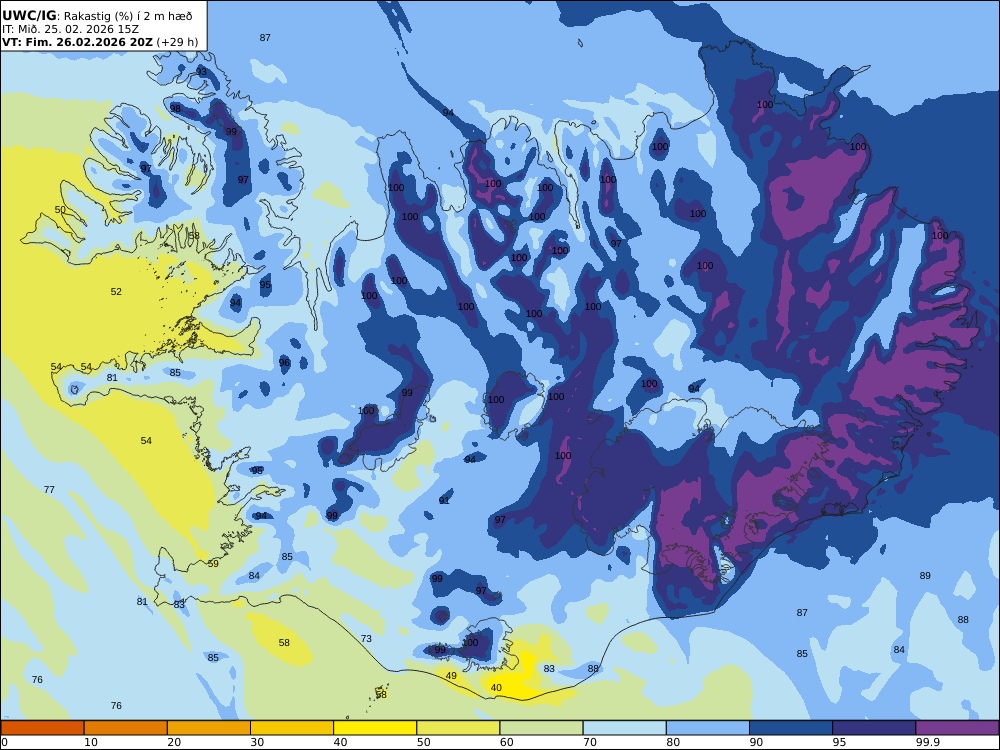Click the bright yellow 40–50 legend swatch
Screen dimensions: 1000x750
[375, 728]
